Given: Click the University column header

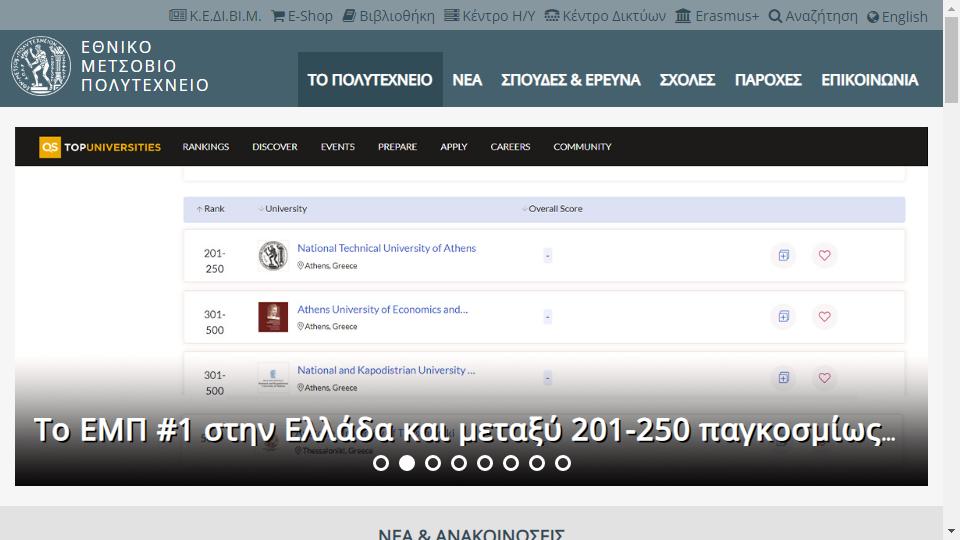Looking at the screenshot, I should [283, 209].
